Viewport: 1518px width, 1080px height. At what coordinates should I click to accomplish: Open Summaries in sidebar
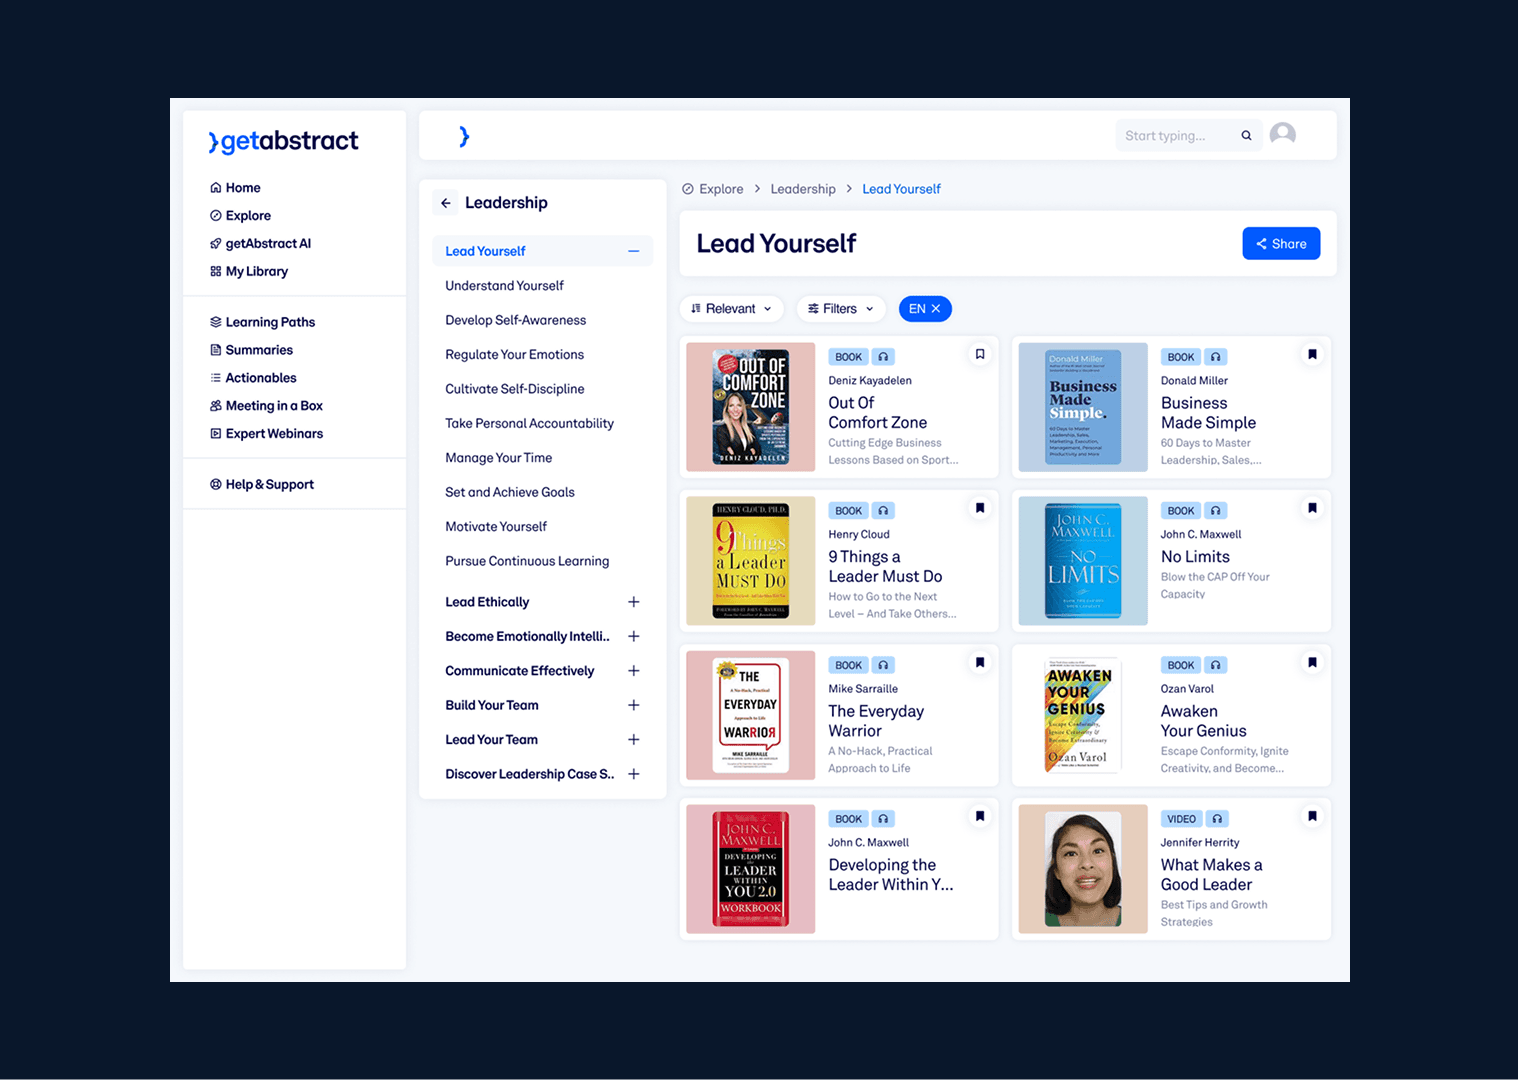[x=251, y=350]
